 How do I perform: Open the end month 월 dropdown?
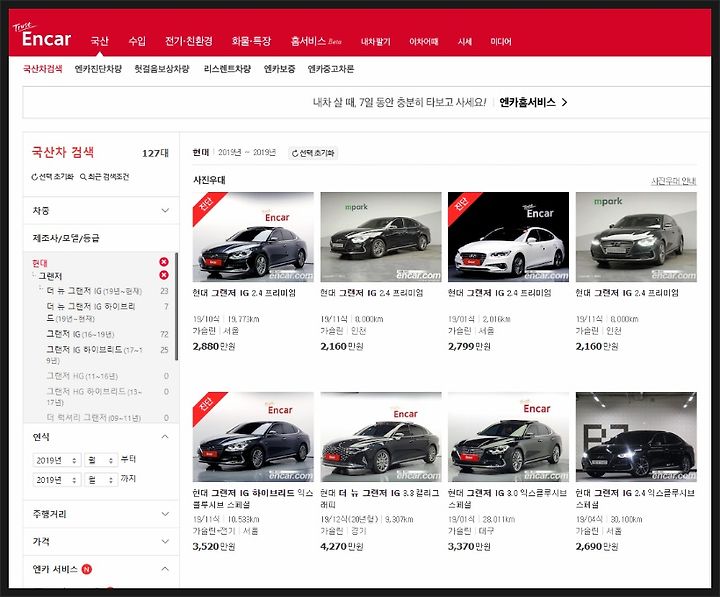click(101, 479)
